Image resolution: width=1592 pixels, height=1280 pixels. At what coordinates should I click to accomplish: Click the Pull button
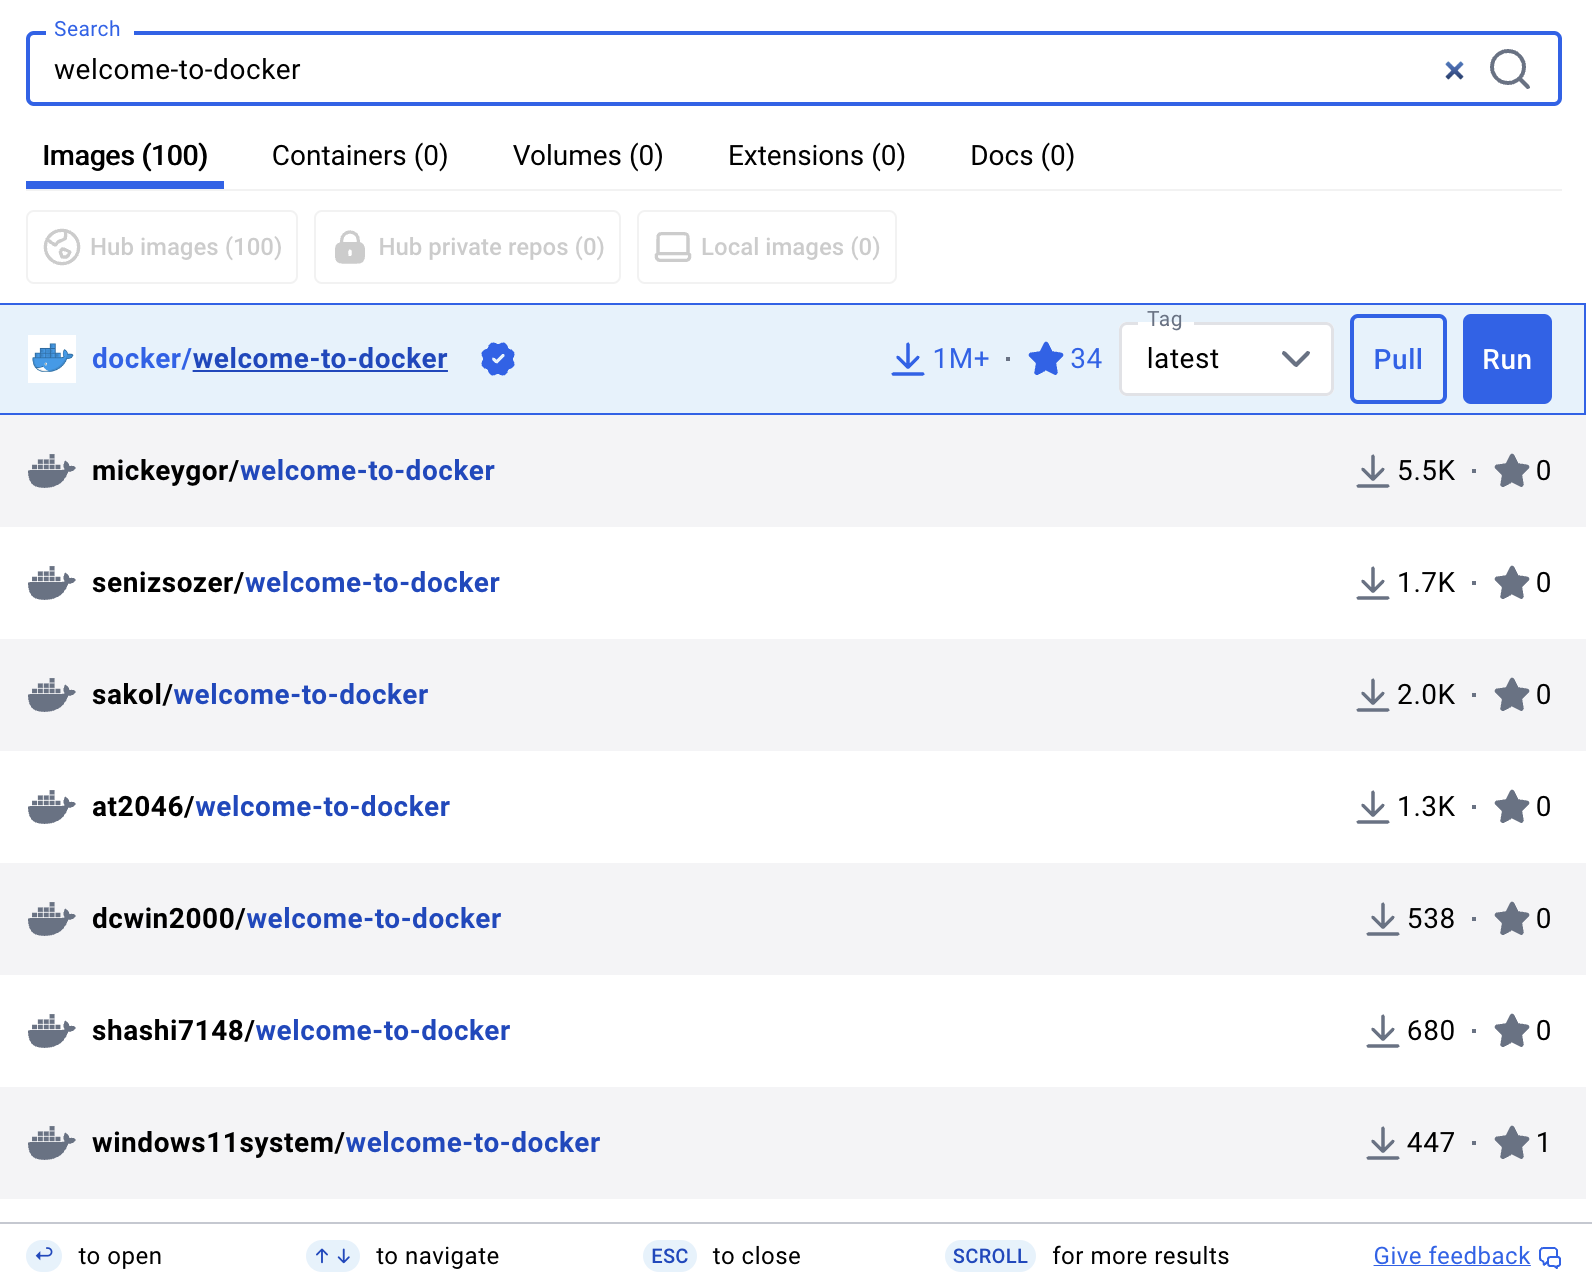[x=1398, y=359]
